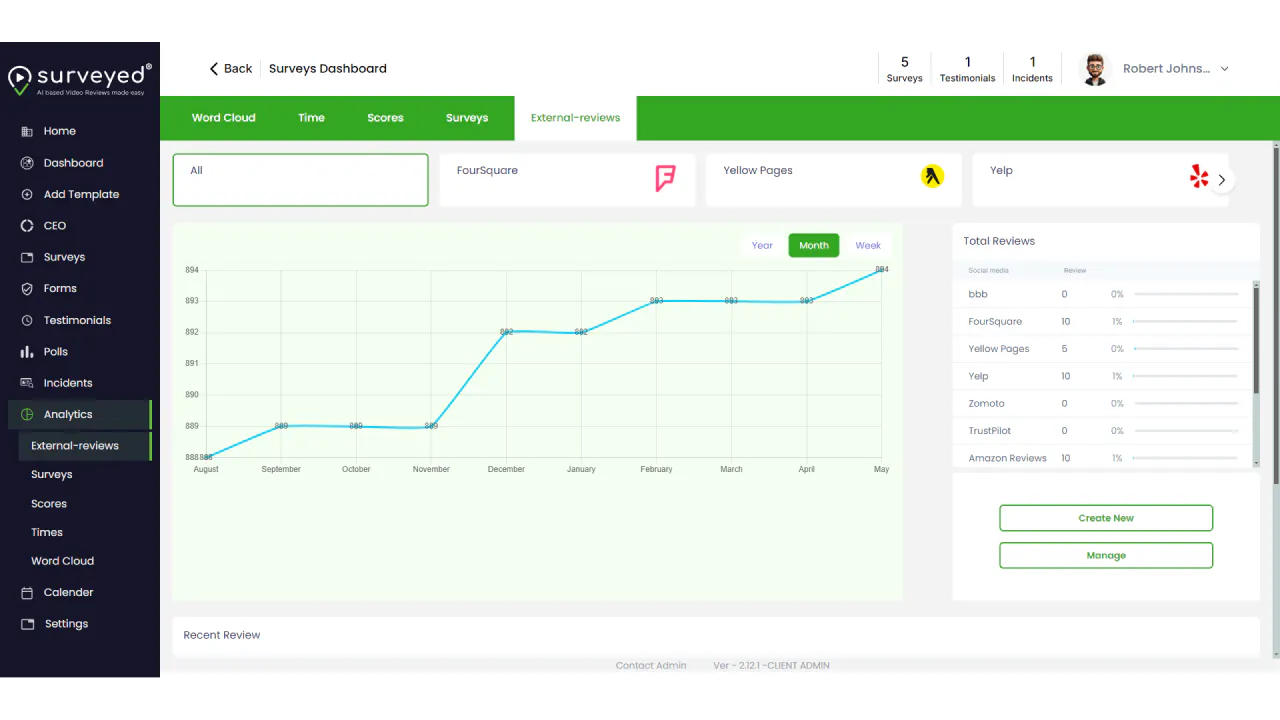Image resolution: width=1280 pixels, height=720 pixels.
Task: Click the Testimonials clock icon
Action: [x=27, y=320]
